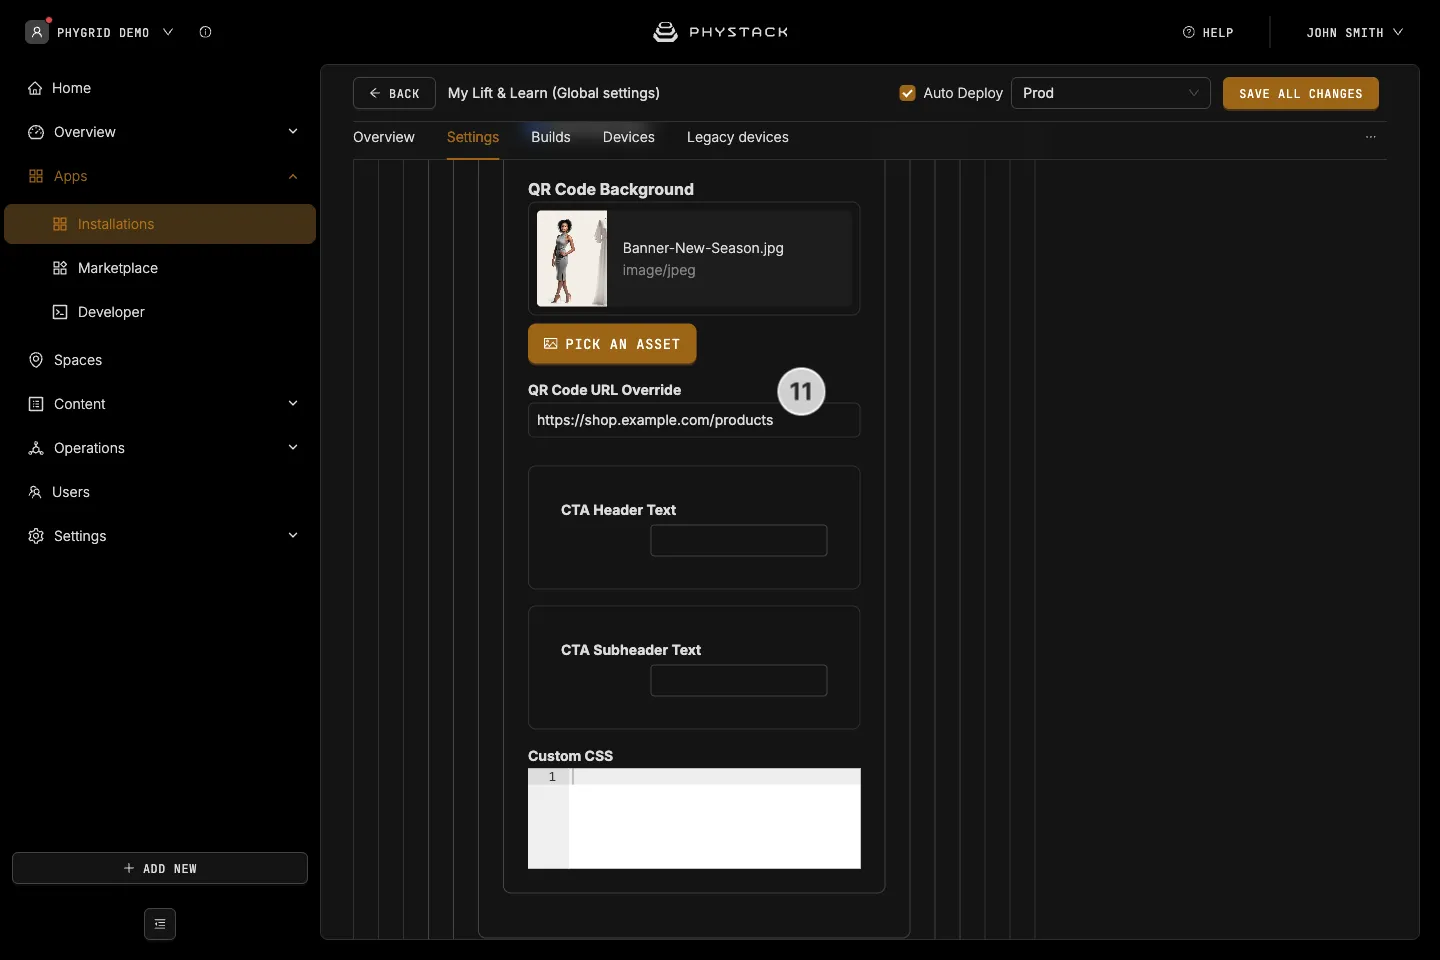Click the Marketplace icon in sidebar
1440x960 pixels.
click(x=60, y=268)
